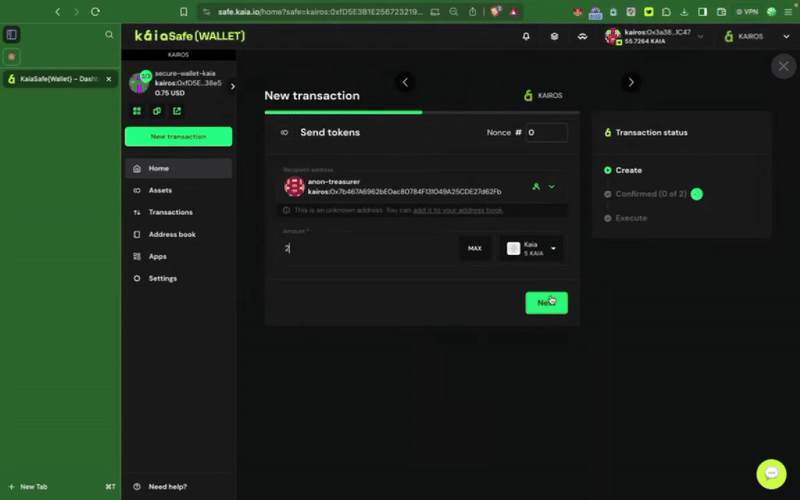Click the batch transactions stack icon
This screenshot has height=500, width=800.
[x=554, y=36]
